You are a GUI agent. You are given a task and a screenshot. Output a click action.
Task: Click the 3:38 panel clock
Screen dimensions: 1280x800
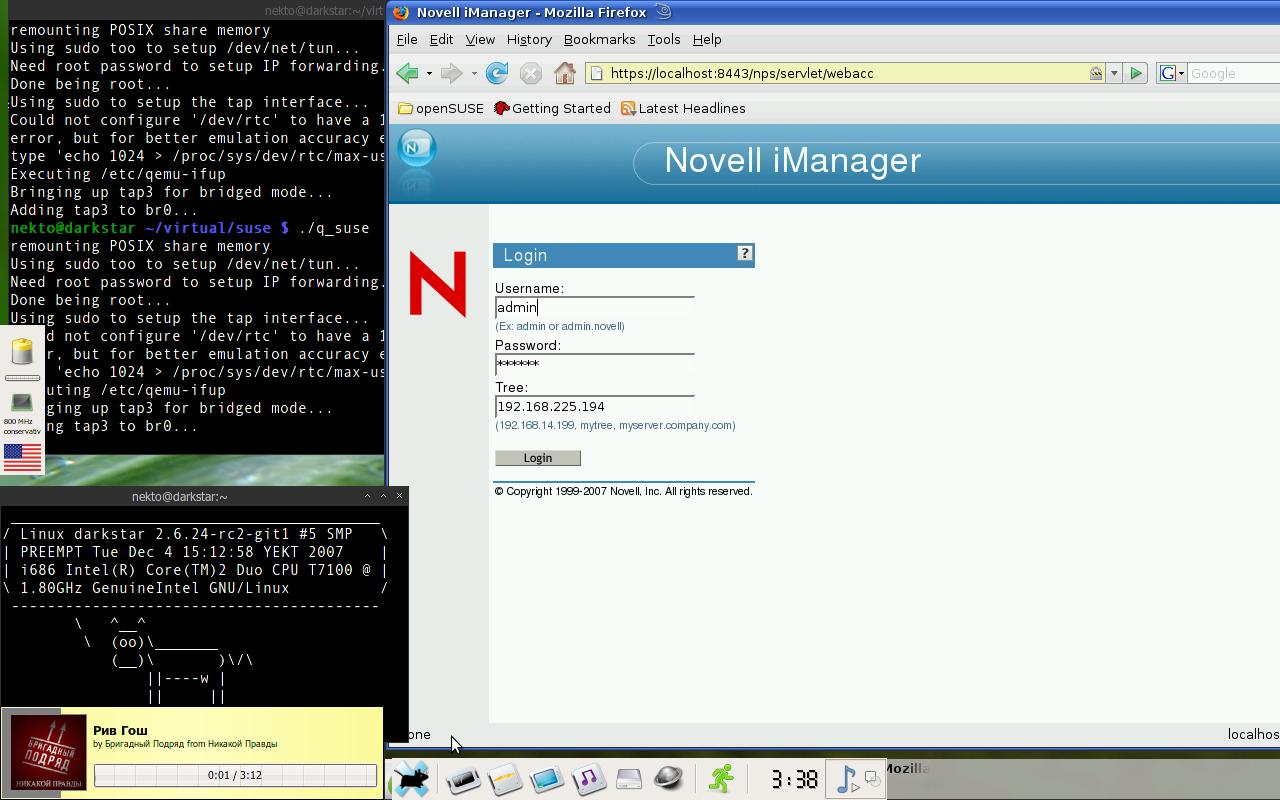click(793, 779)
